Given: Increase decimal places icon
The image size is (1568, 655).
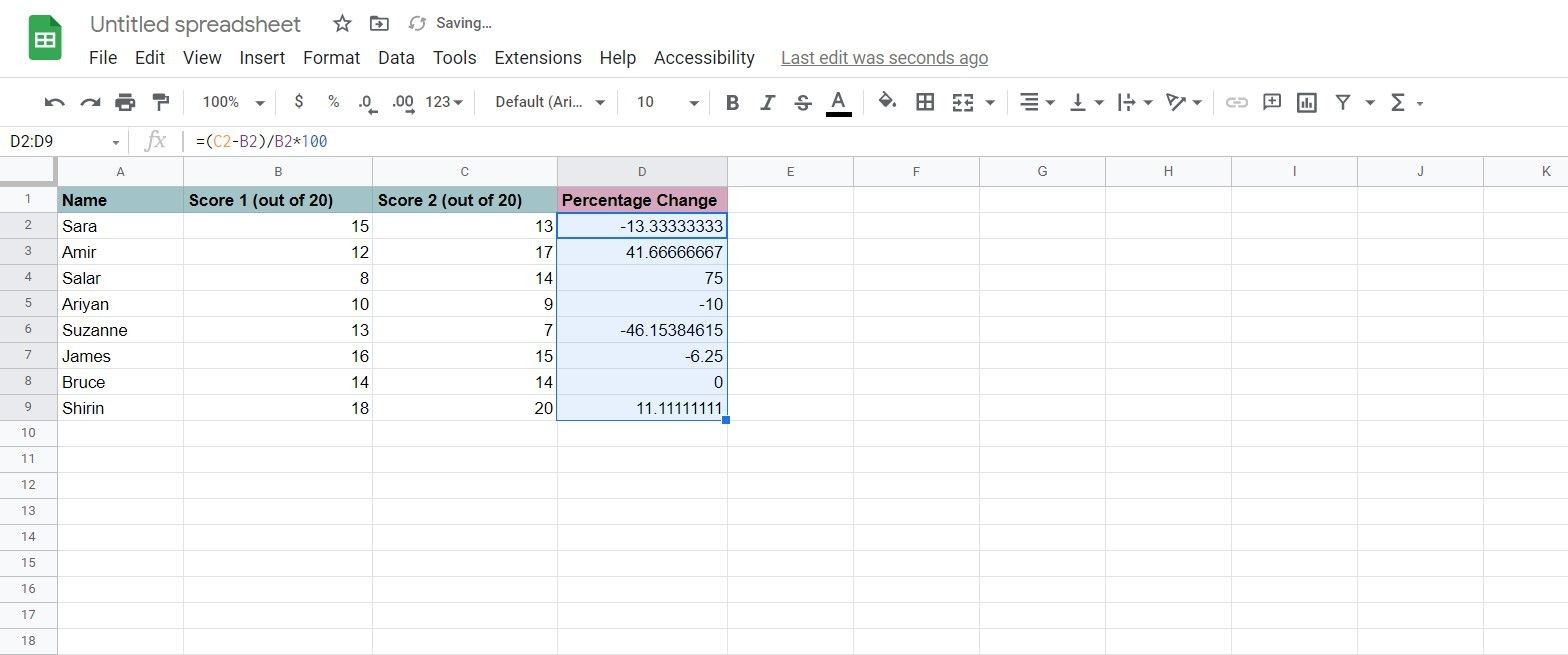Looking at the screenshot, I should pyautogui.click(x=403, y=102).
